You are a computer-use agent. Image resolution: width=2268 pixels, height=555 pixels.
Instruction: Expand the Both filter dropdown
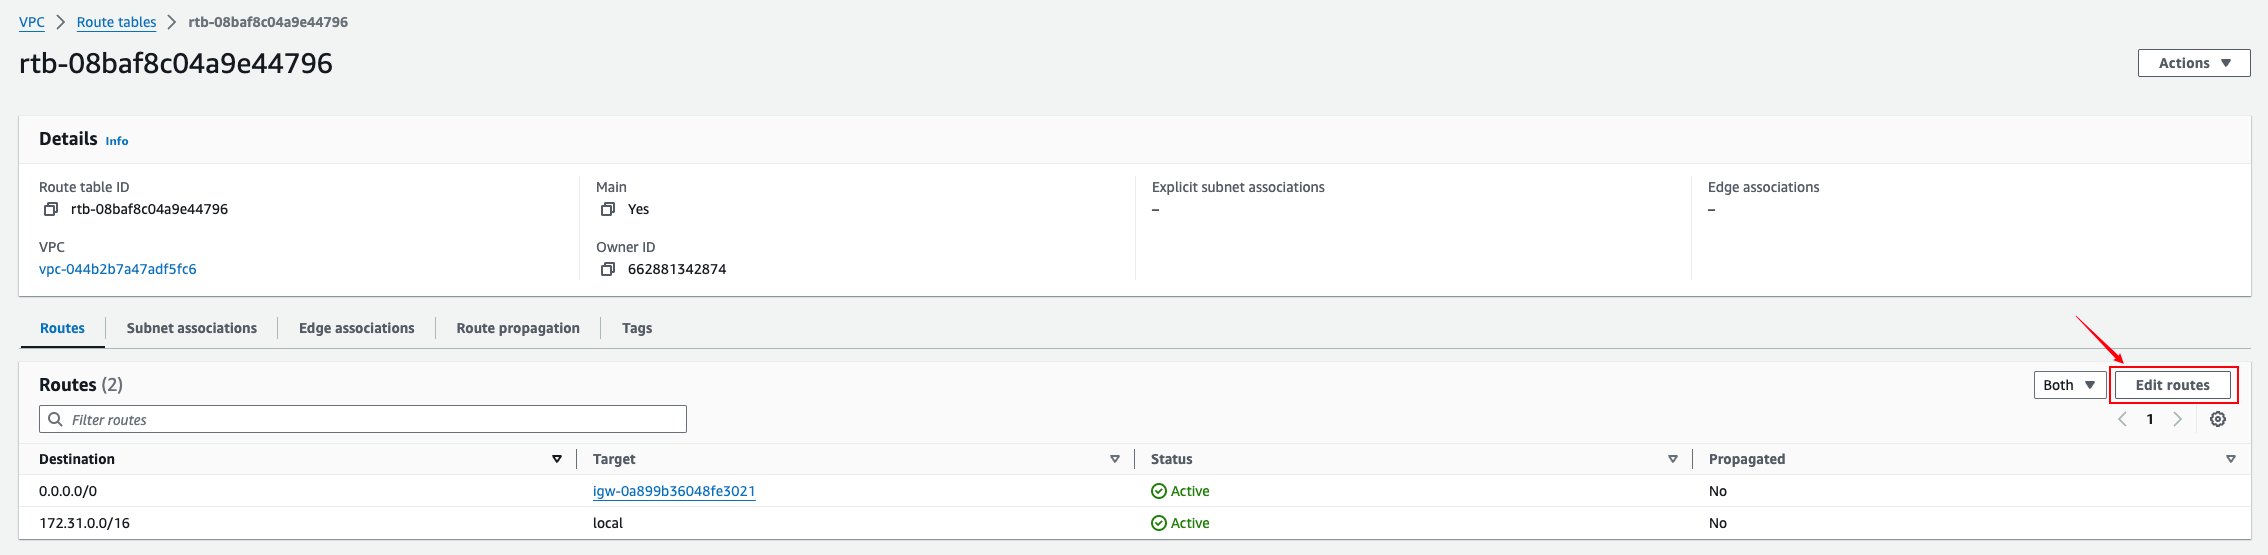2069,385
